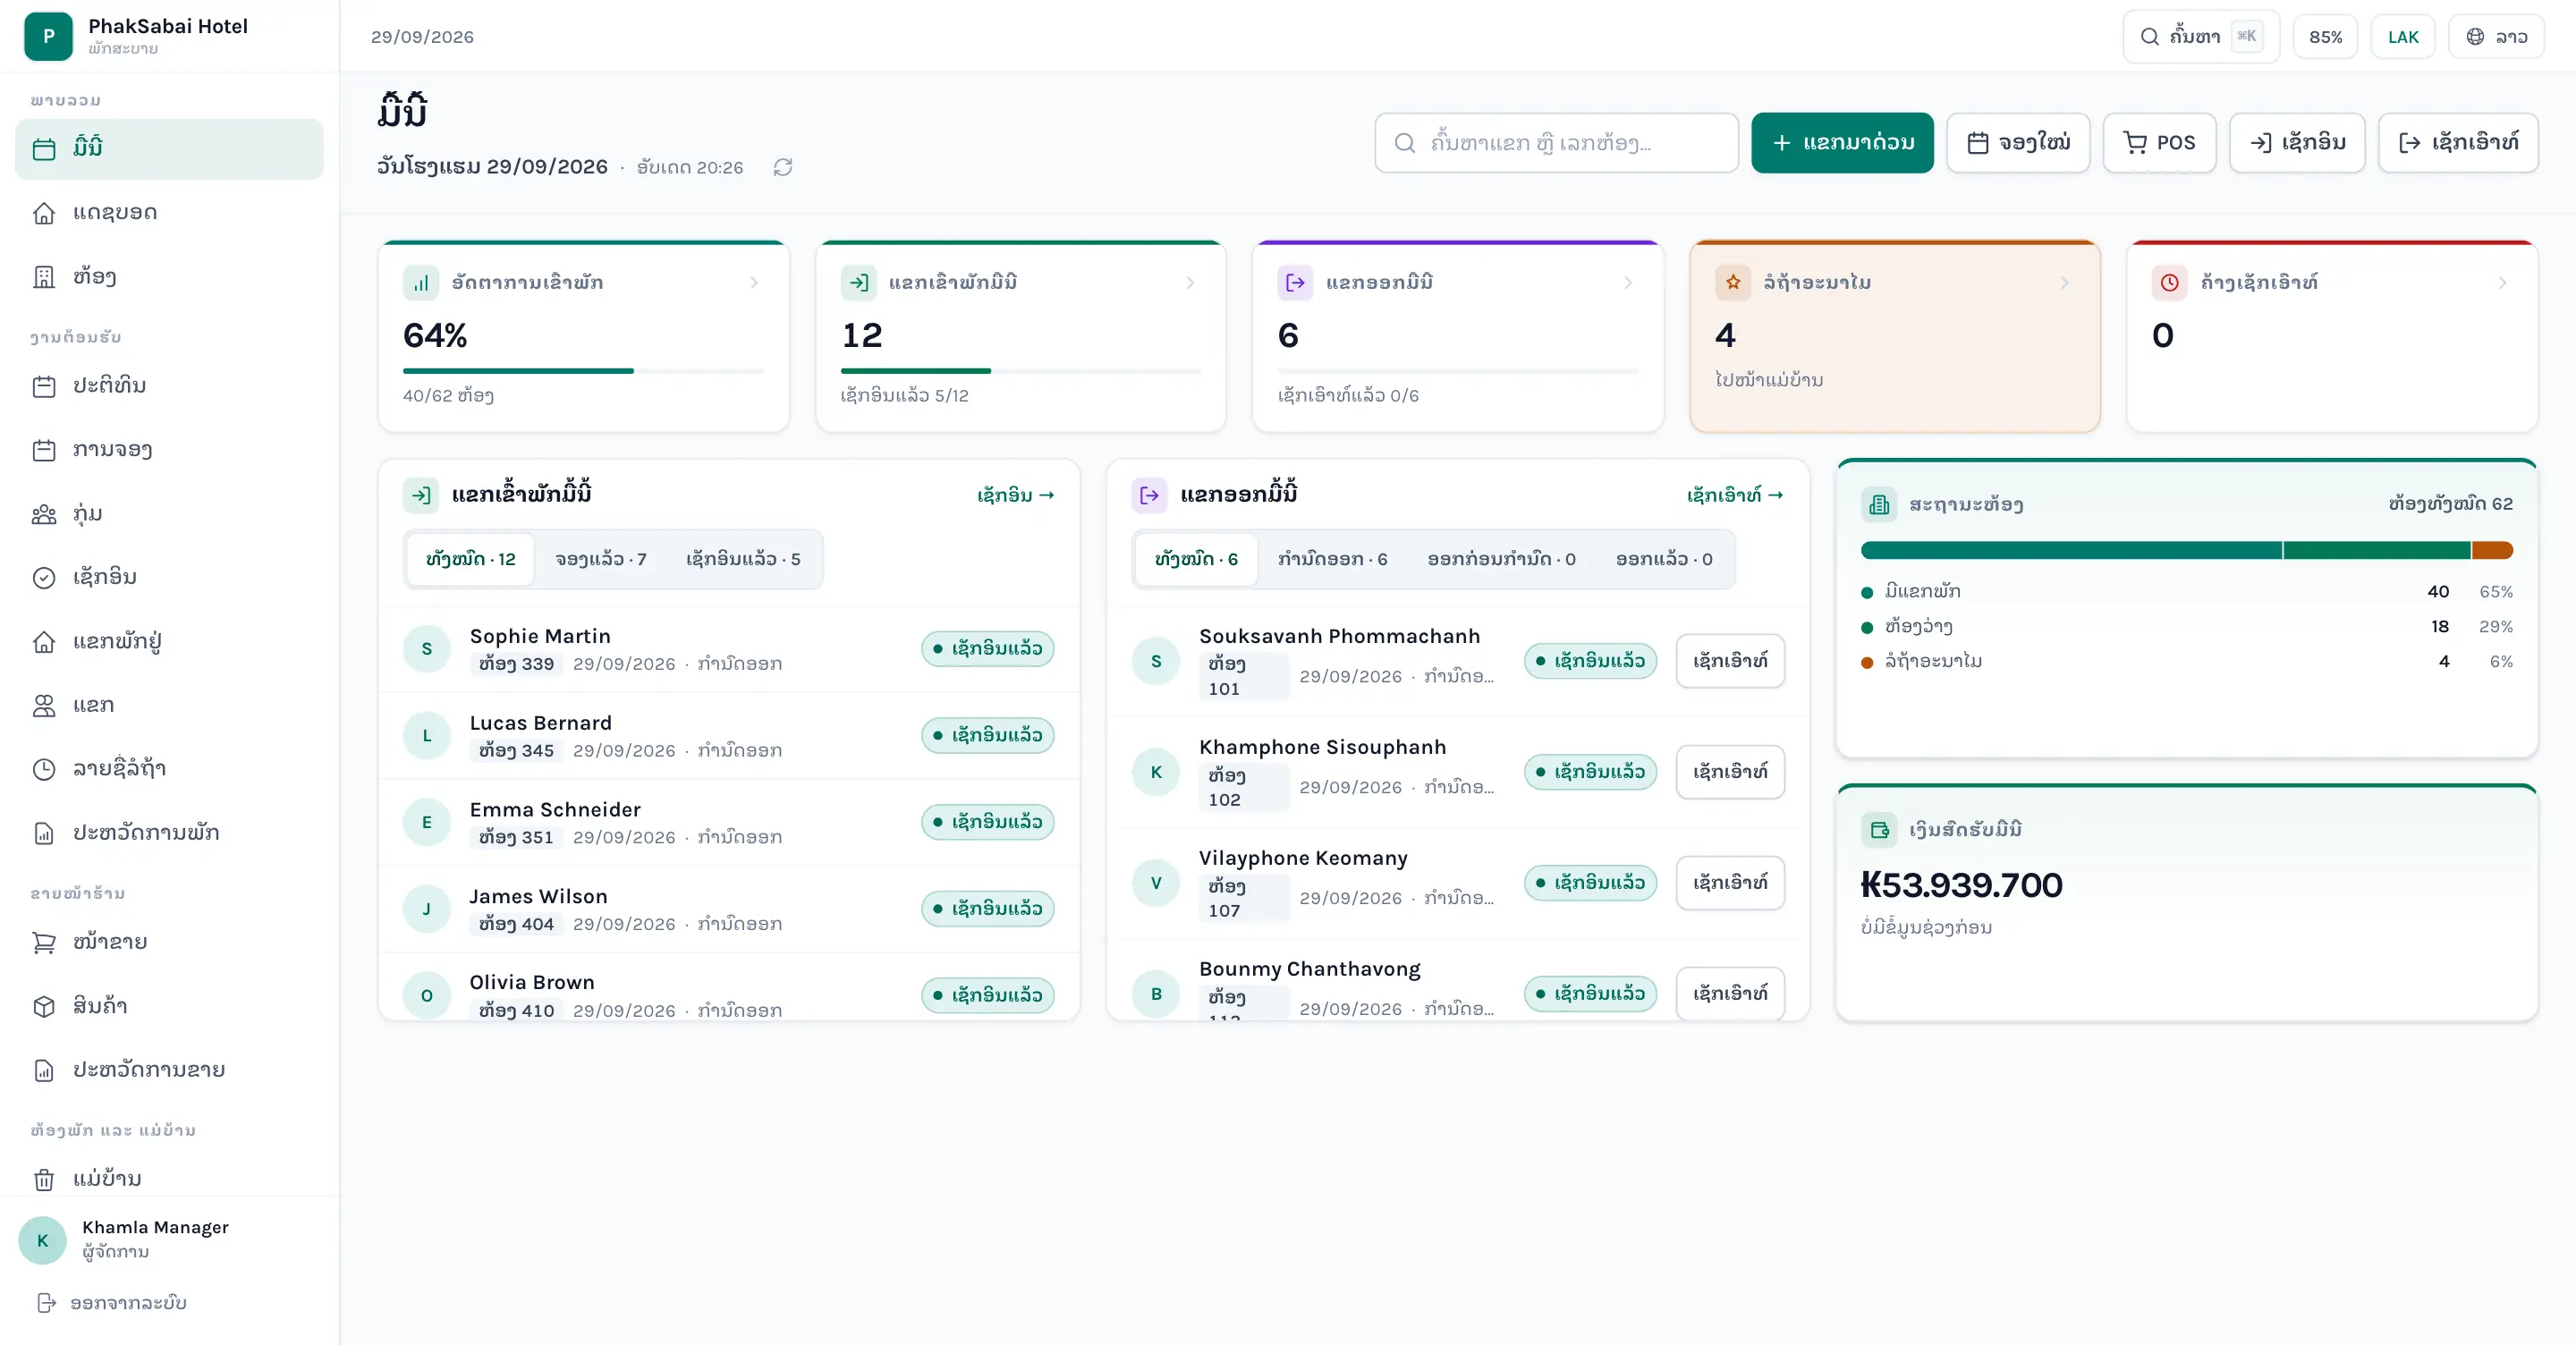This screenshot has height=1345, width=2576.
Task: Select the ກຳນົດອອກ · 6 tab
Action: (1332, 559)
